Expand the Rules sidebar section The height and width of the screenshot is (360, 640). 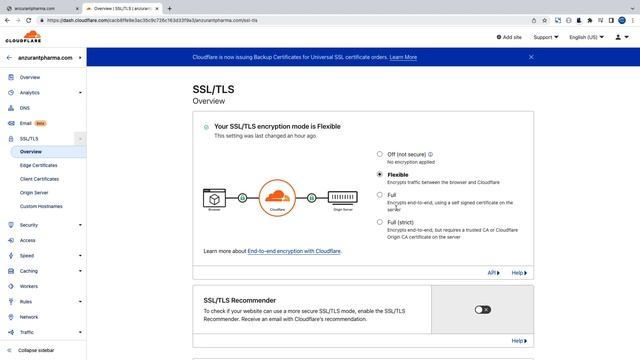[80, 302]
